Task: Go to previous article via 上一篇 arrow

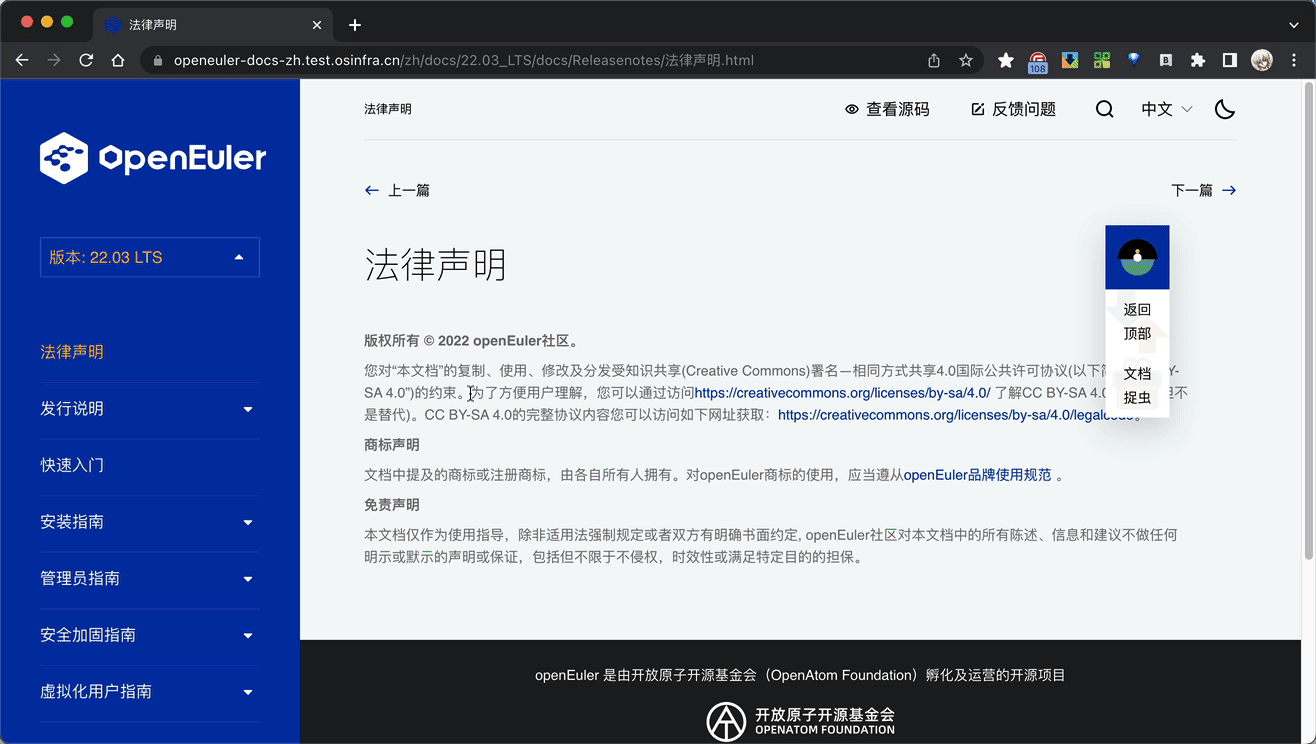Action: [x=371, y=189]
